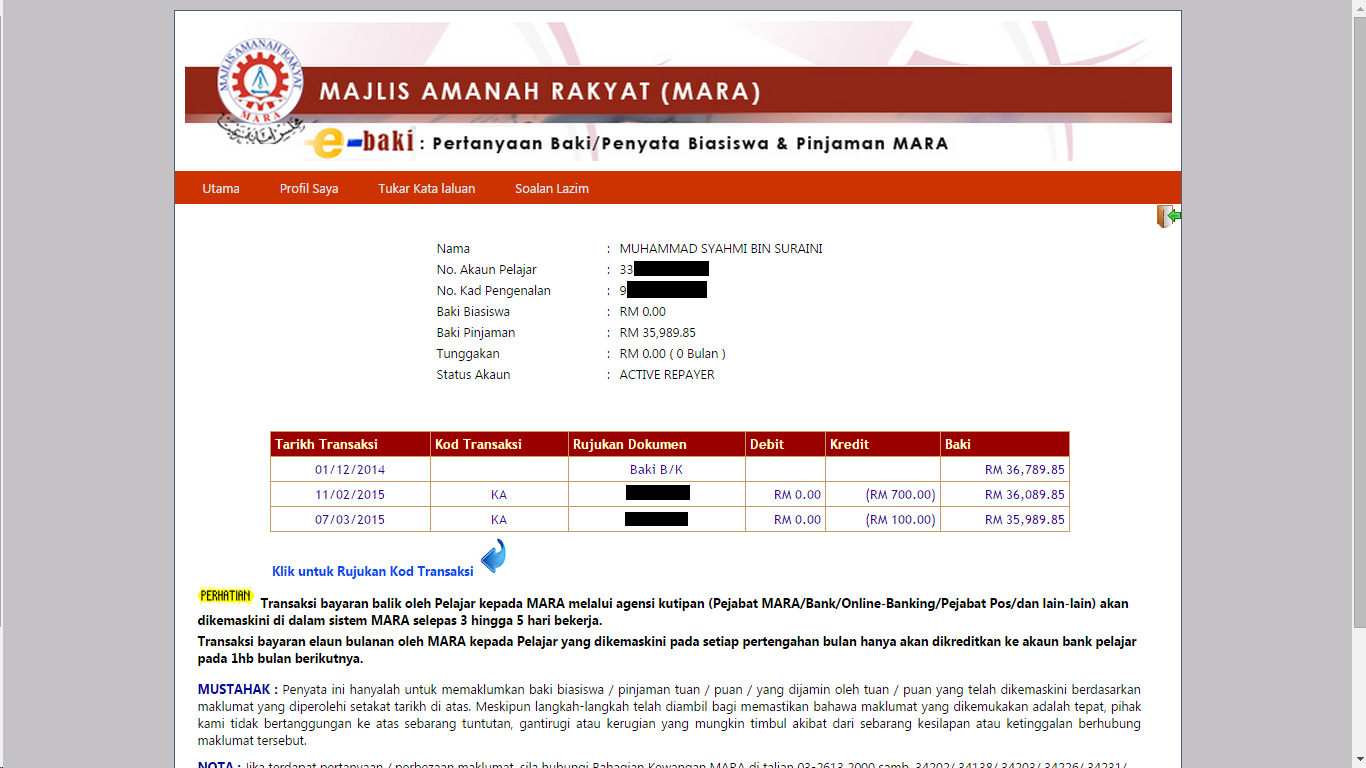Click Debit column header
The height and width of the screenshot is (768, 1366).
pos(785,444)
